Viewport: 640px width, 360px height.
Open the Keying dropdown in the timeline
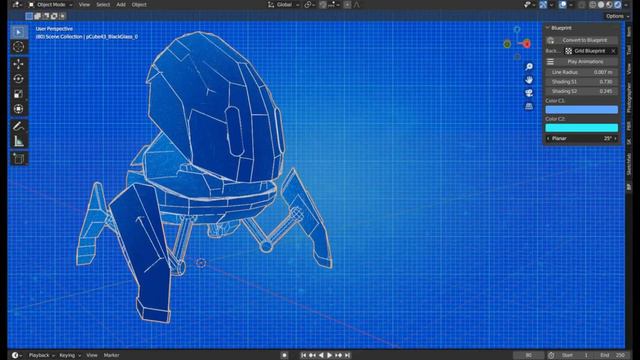click(69, 355)
